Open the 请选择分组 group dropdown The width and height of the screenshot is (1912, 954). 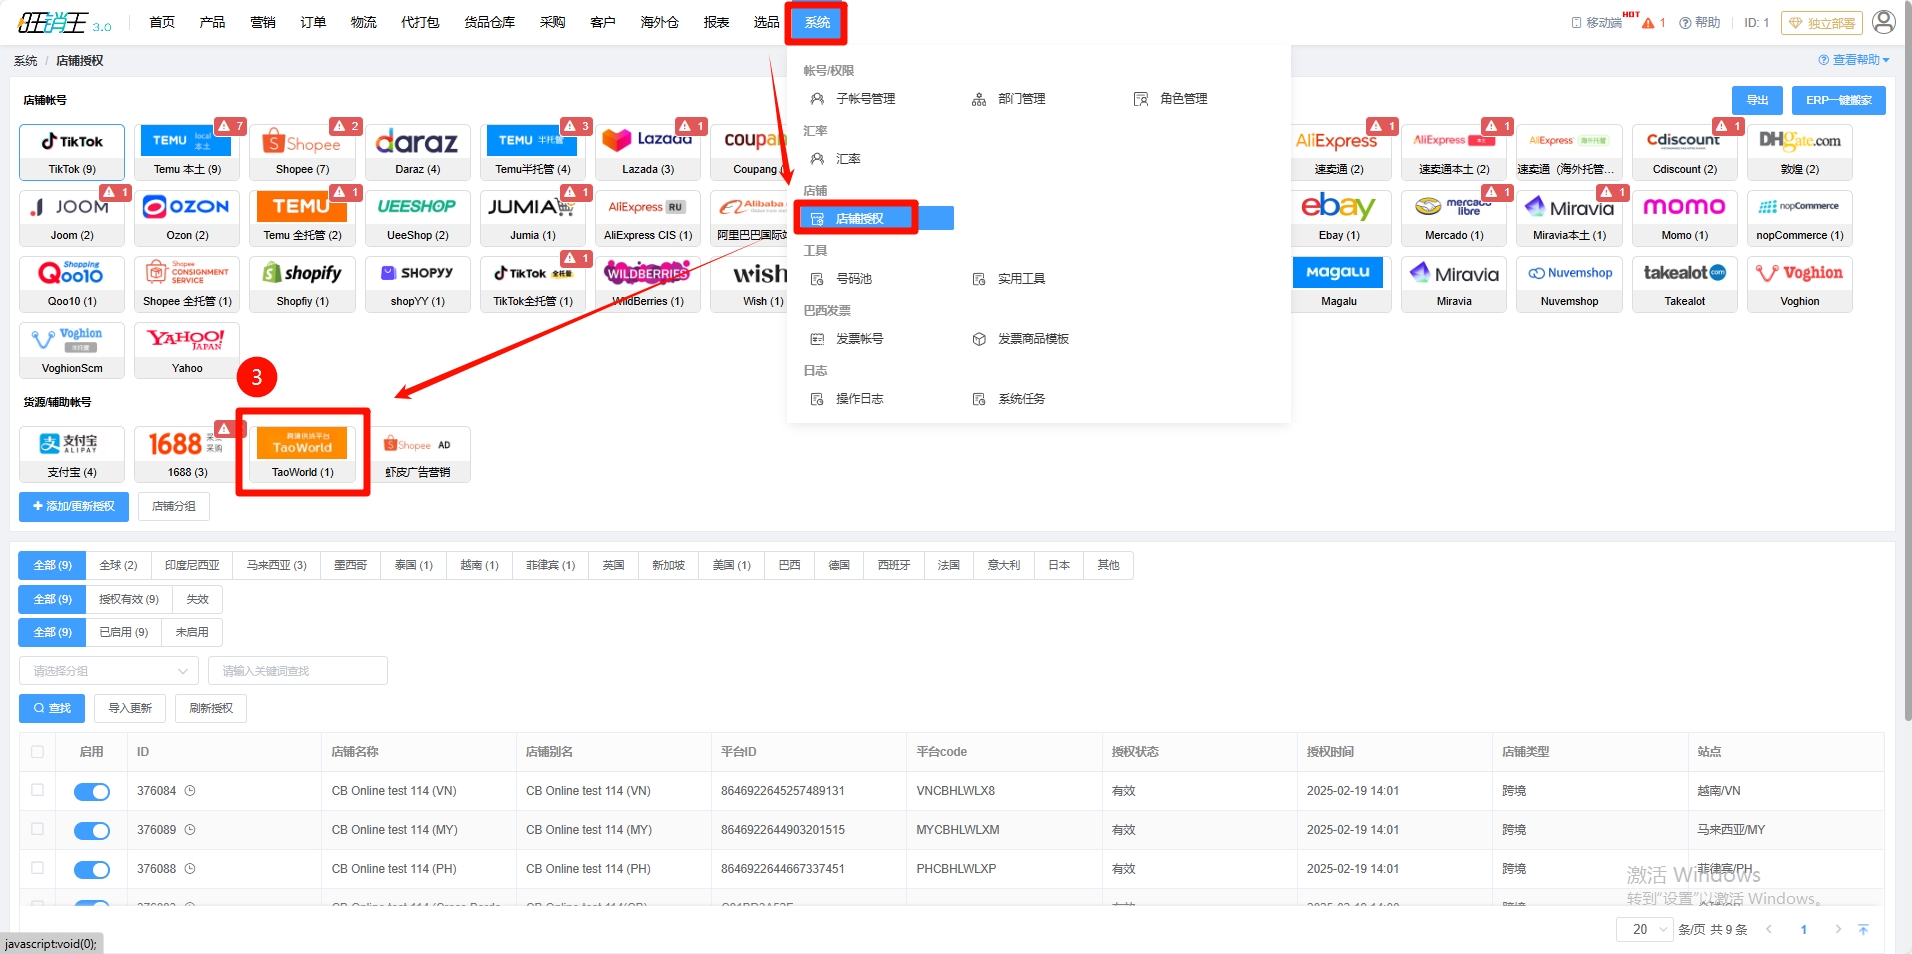(x=109, y=671)
